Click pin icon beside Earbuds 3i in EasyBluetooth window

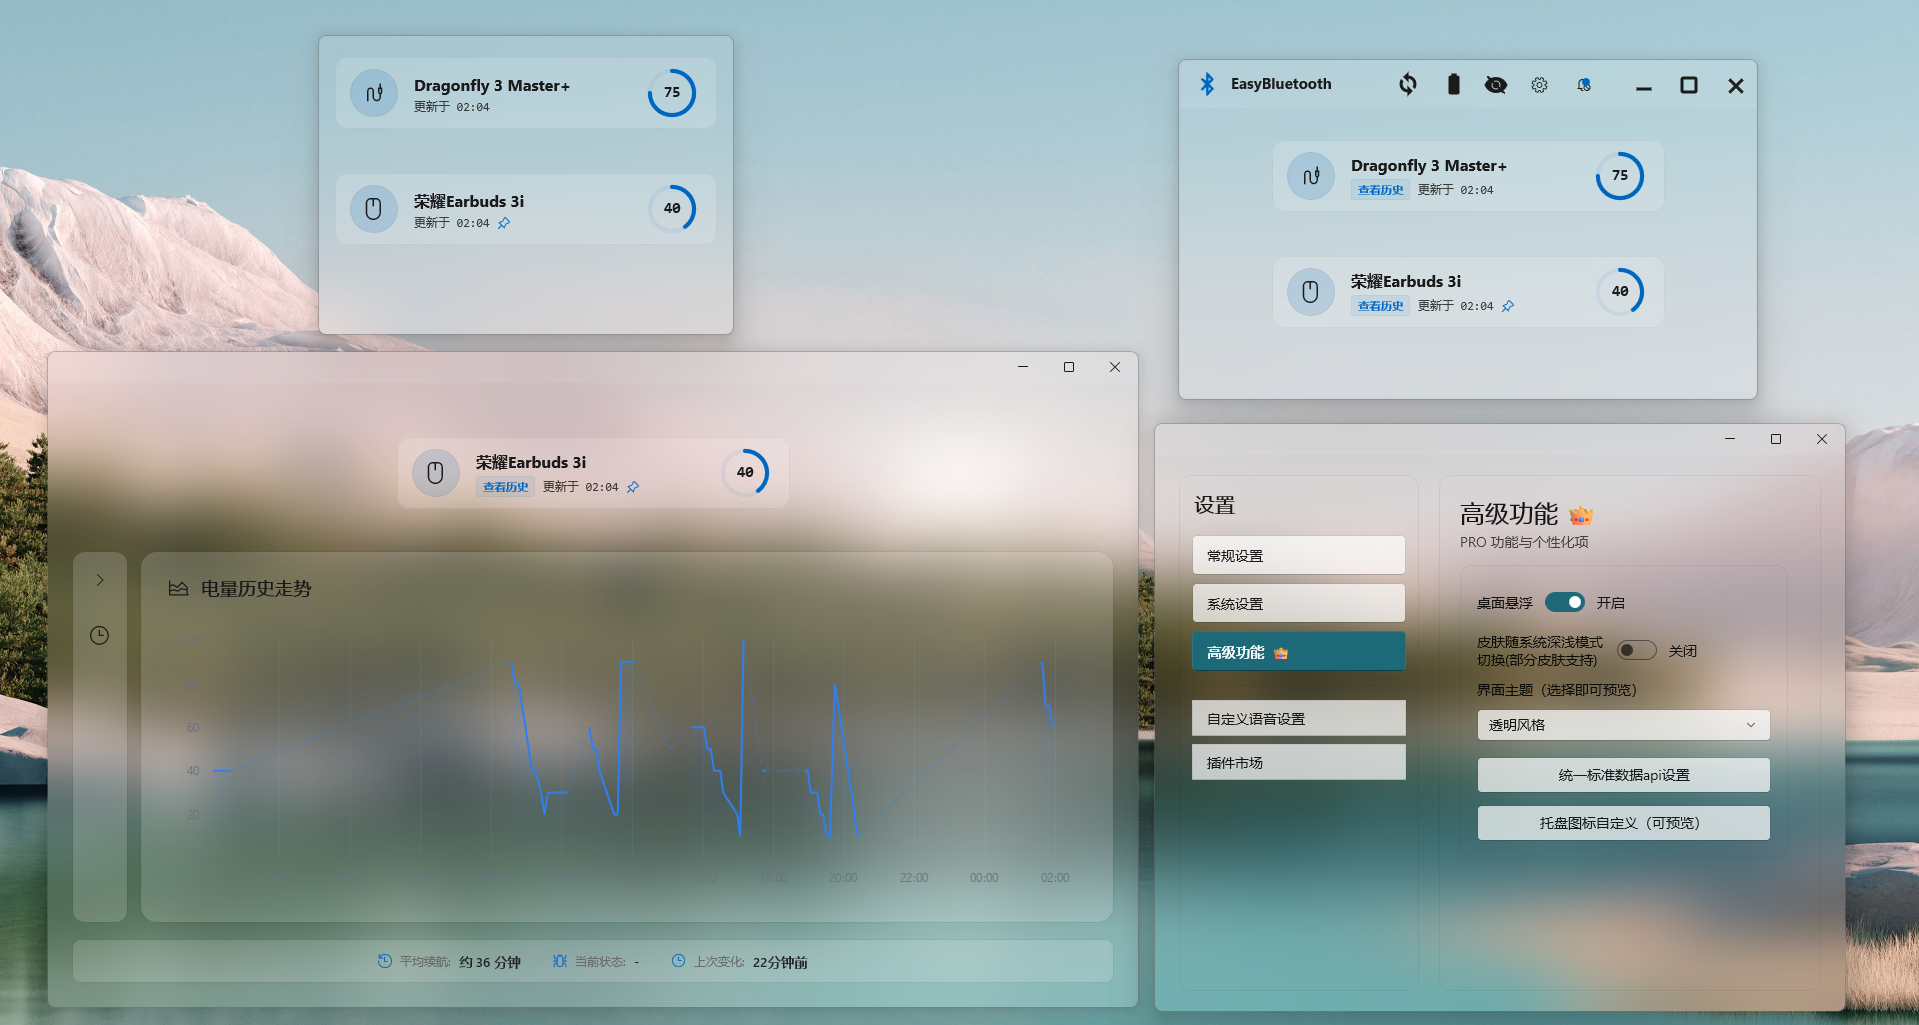coord(1508,306)
